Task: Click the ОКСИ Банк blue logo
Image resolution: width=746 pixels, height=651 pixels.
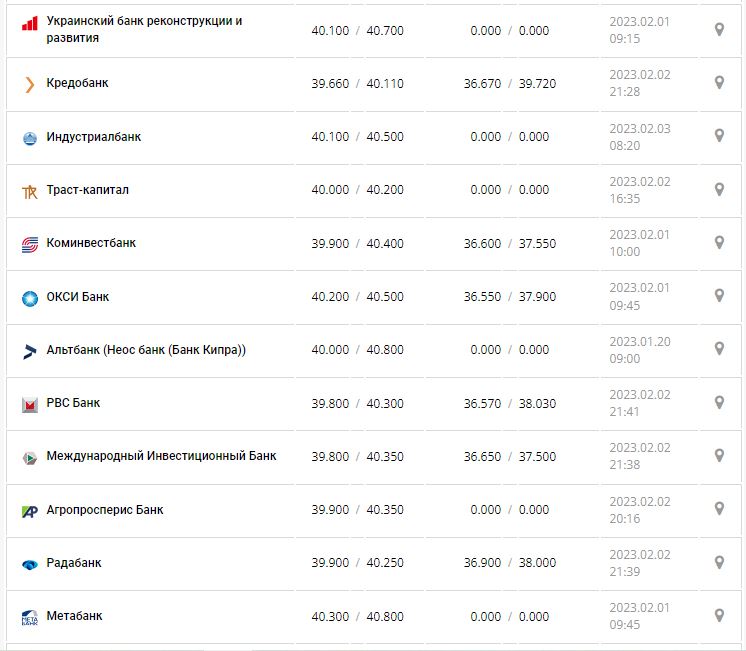Action: click(x=29, y=297)
